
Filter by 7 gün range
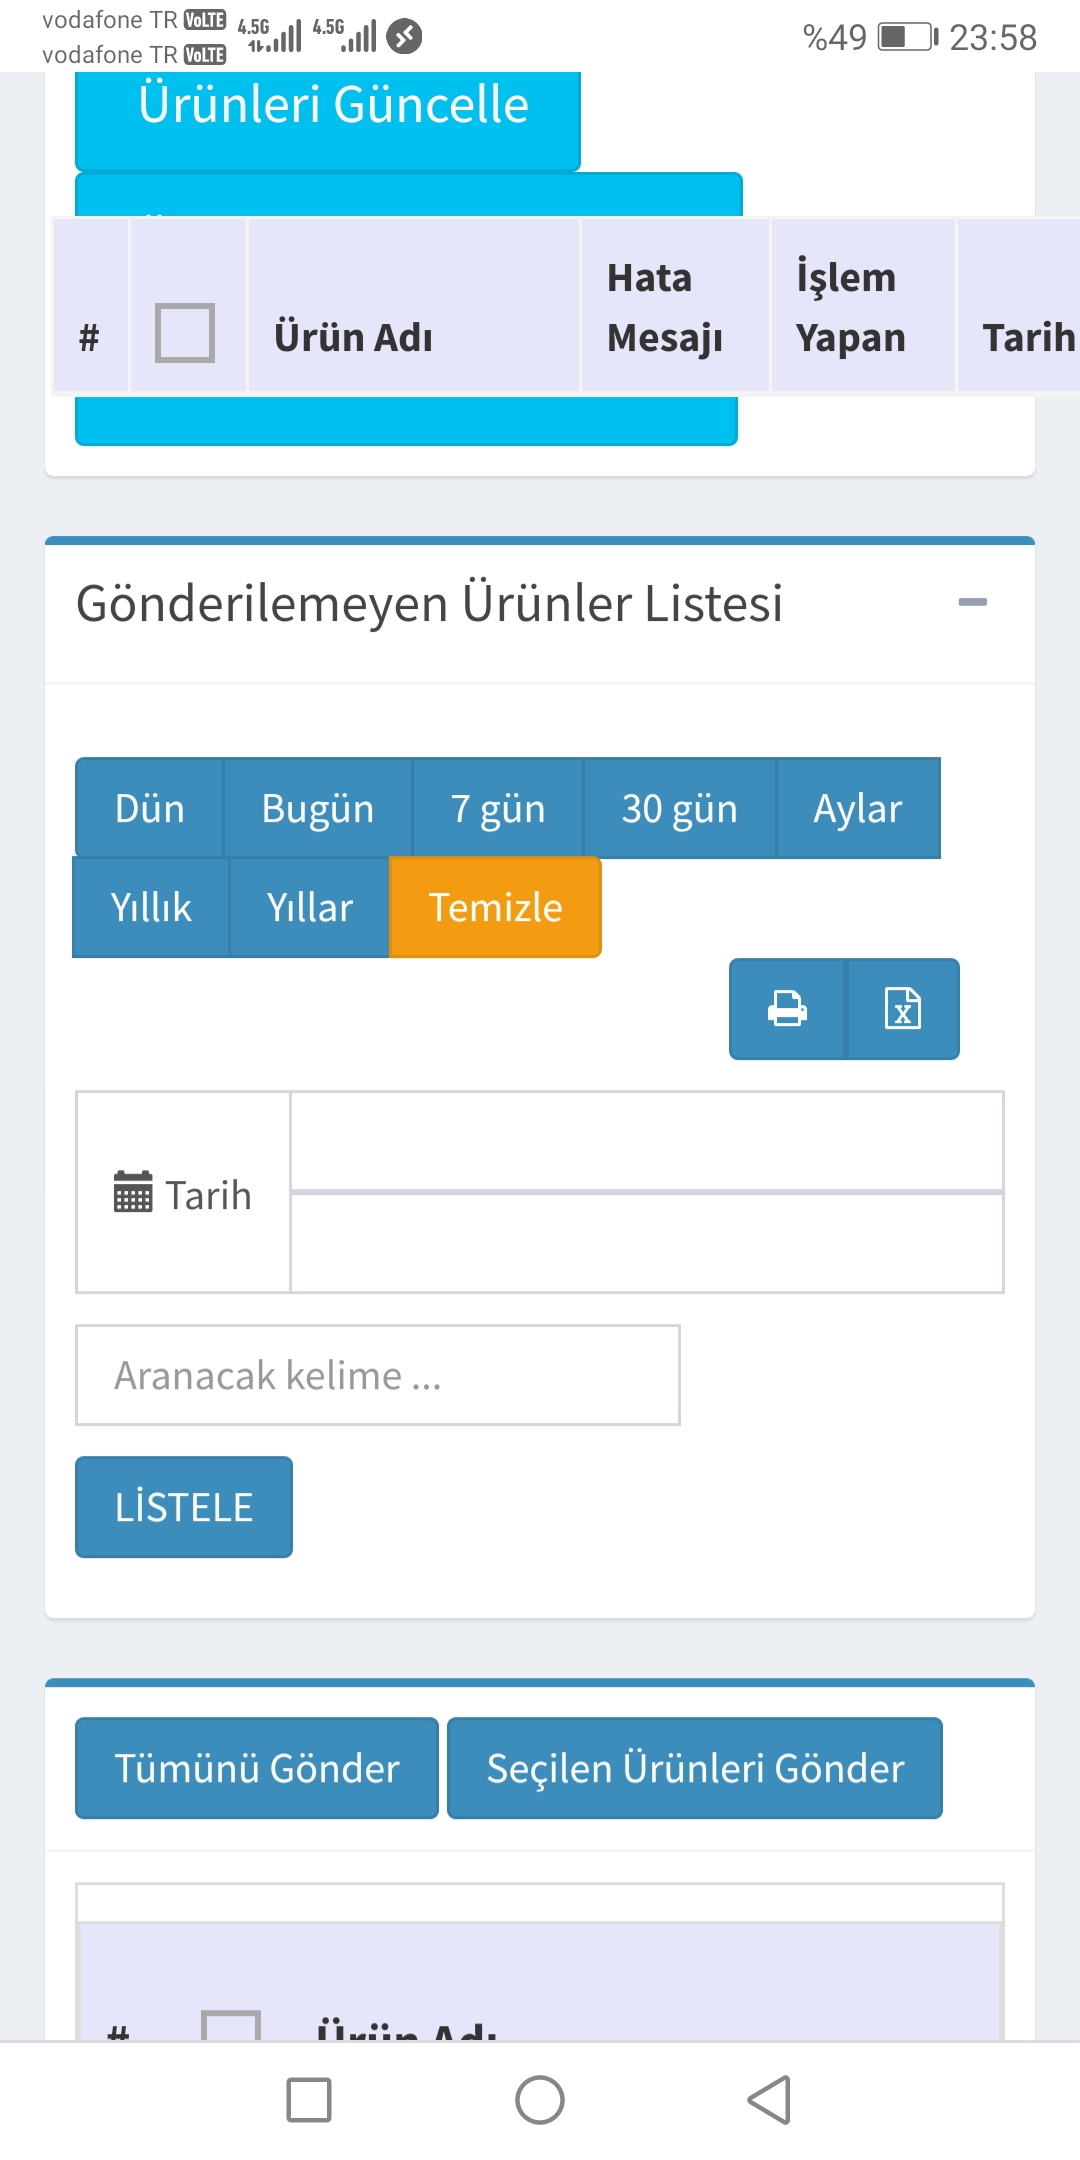pyautogui.click(x=498, y=808)
